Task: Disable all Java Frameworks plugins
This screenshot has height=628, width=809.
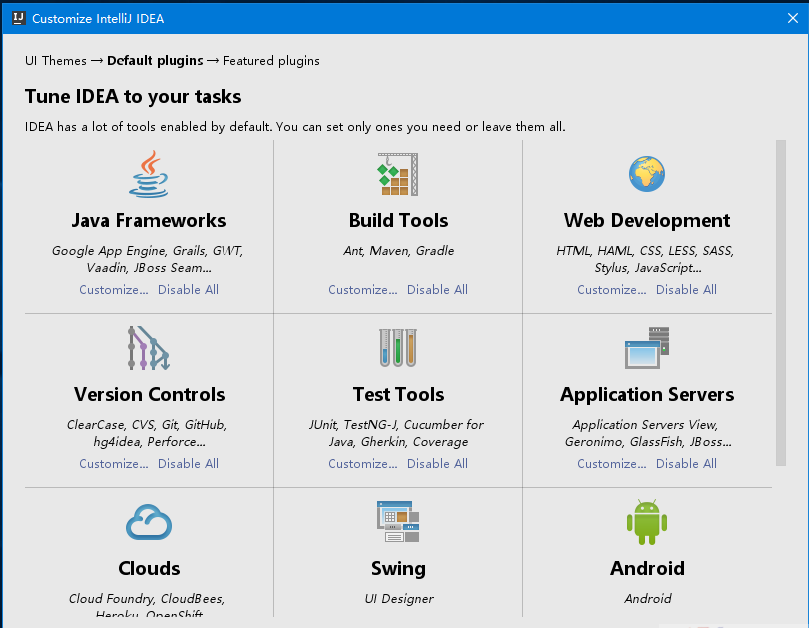Action: [x=188, y=289]
